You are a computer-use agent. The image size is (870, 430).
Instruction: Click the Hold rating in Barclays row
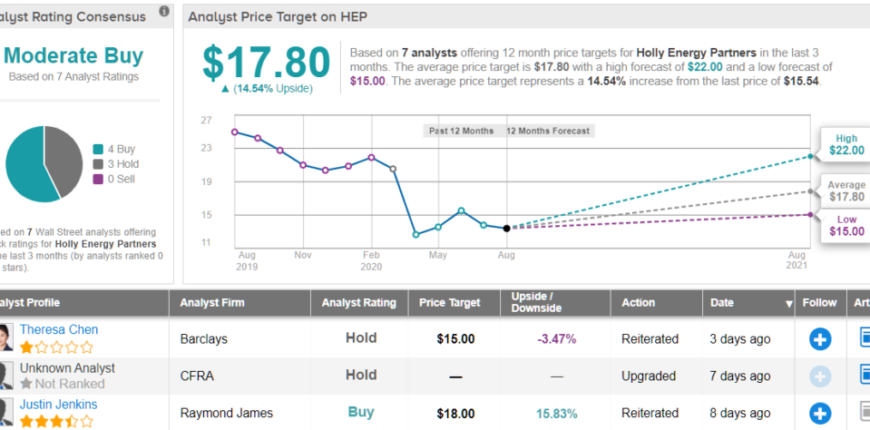(x=361, y=338)
